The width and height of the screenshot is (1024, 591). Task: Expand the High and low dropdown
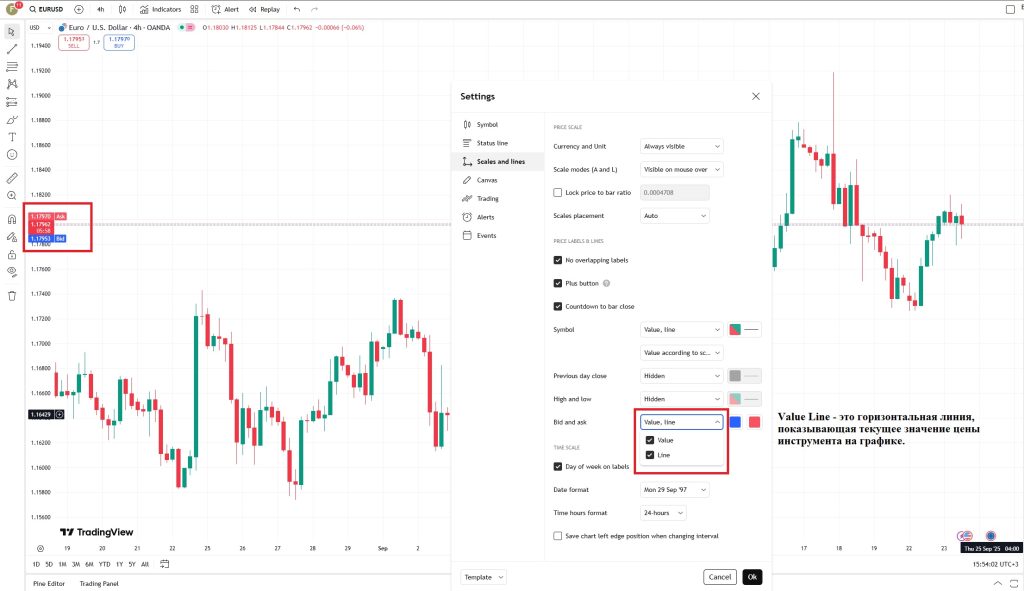click(x=681, y=399)
